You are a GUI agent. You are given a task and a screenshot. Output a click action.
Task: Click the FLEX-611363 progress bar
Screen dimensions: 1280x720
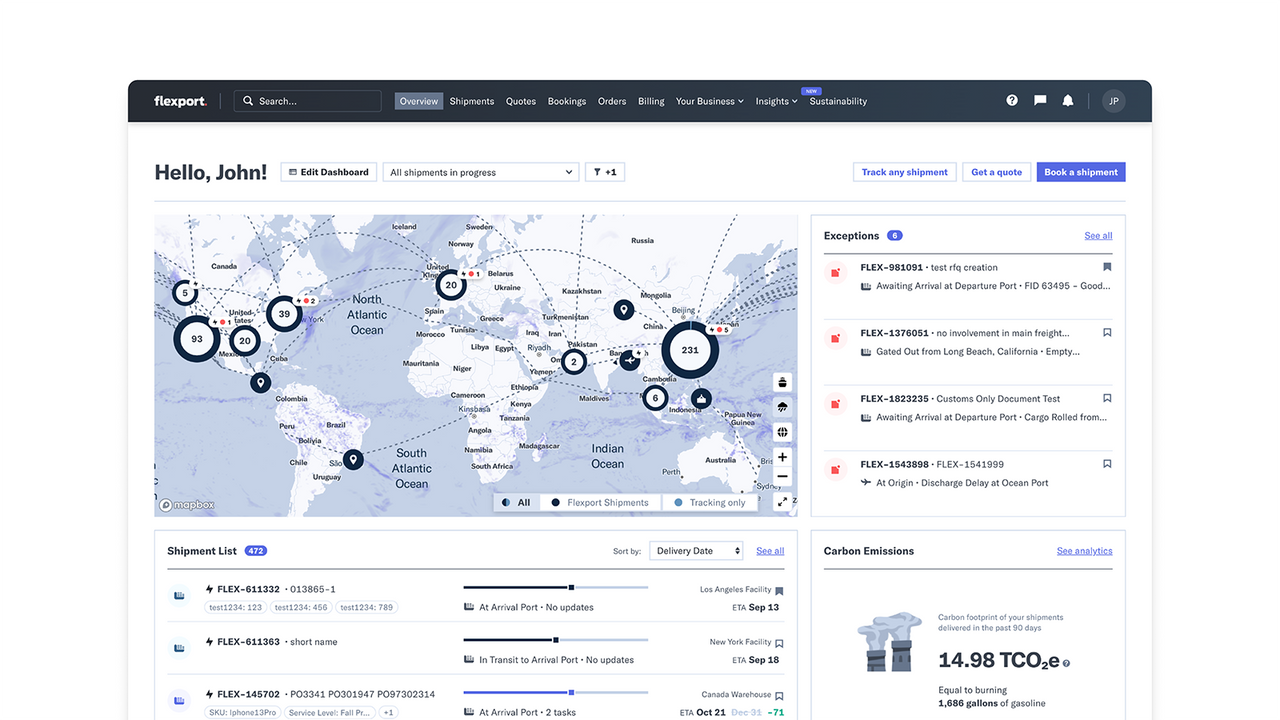tap(556, 640)
